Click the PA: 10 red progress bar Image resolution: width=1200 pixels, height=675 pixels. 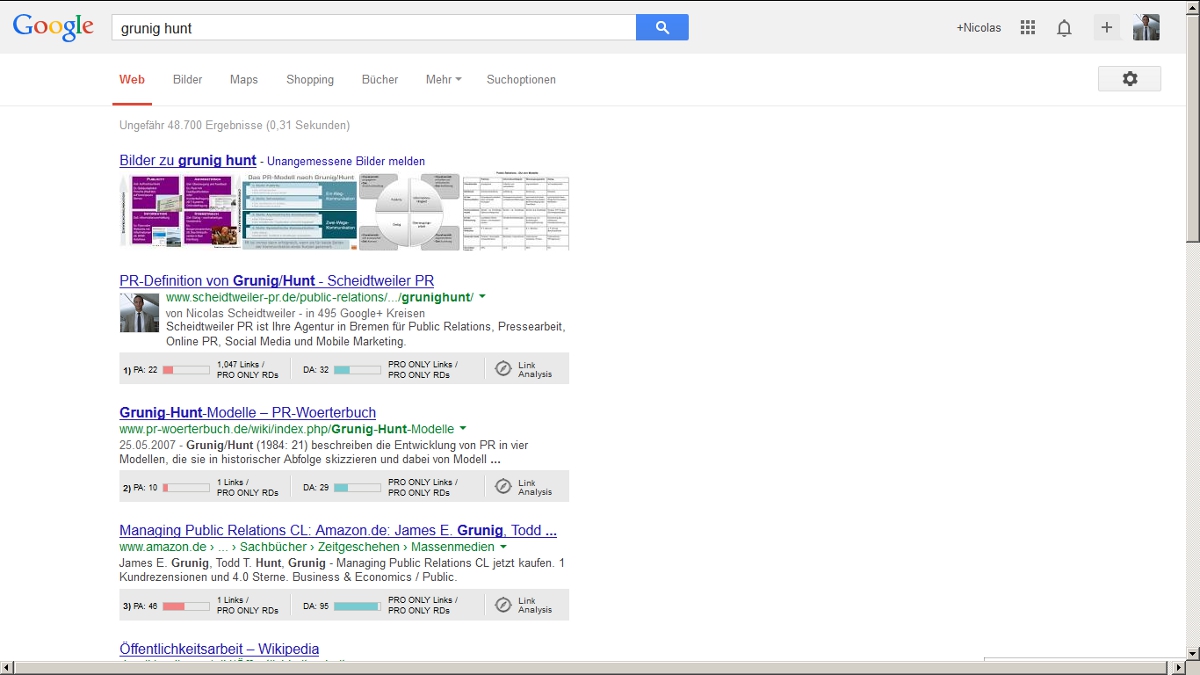coord(186,488)
